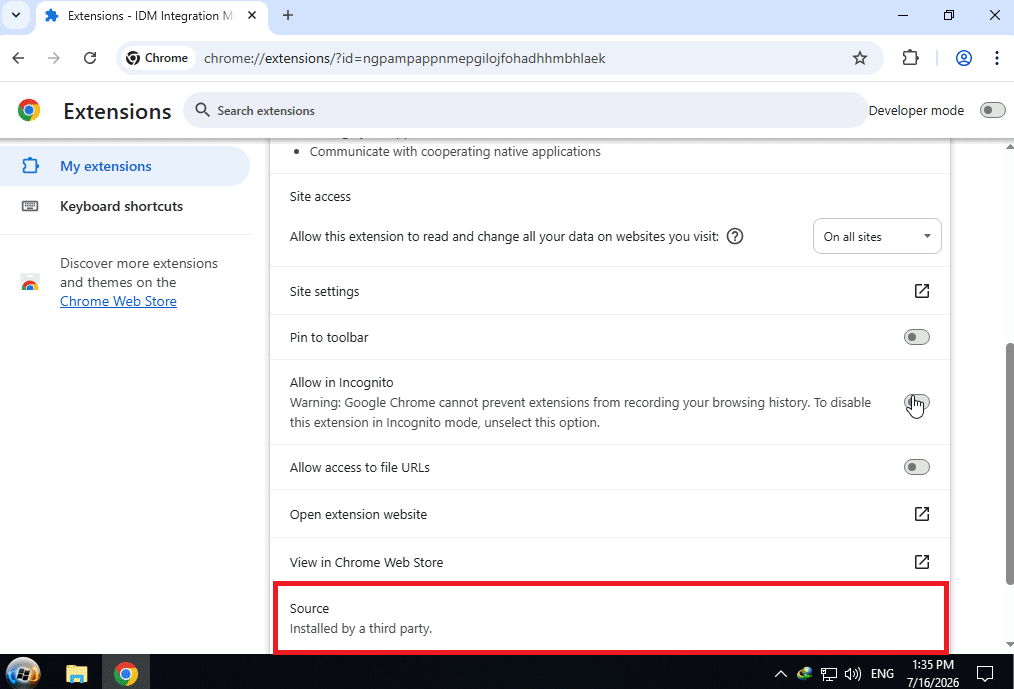Open the Chrome three-dot menu
This screenshot has height=689, width=1014.
997,58
